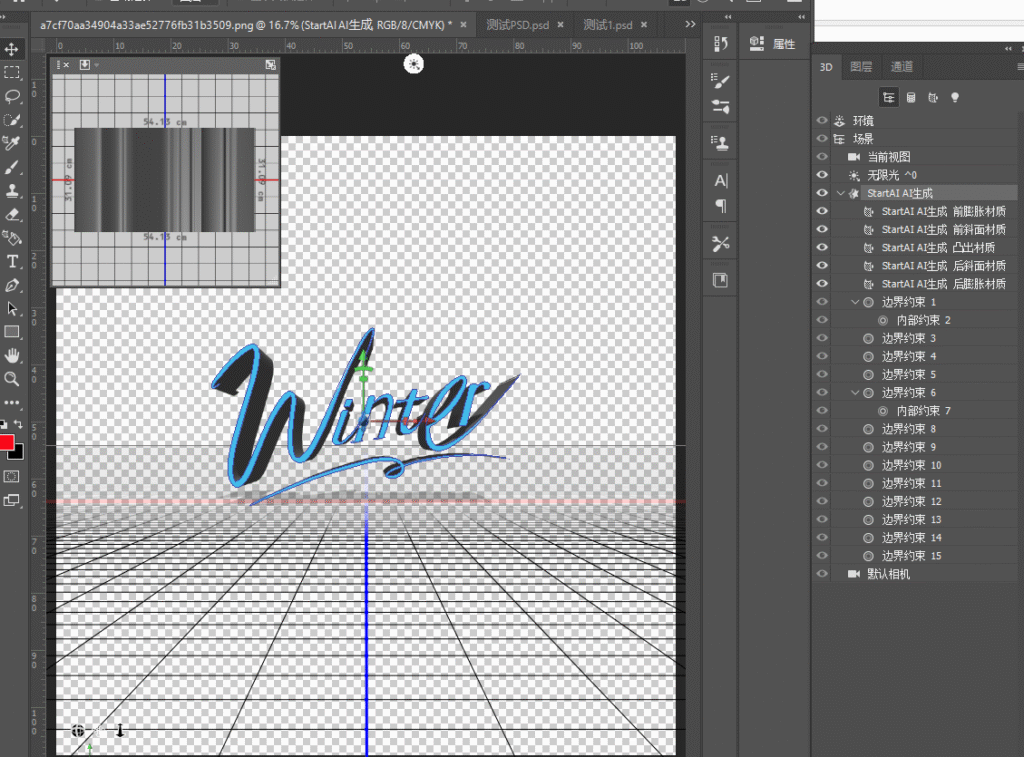The image size is (1024, 757).
Task: Switch to the 图层 panel tab
Action: 860,67
